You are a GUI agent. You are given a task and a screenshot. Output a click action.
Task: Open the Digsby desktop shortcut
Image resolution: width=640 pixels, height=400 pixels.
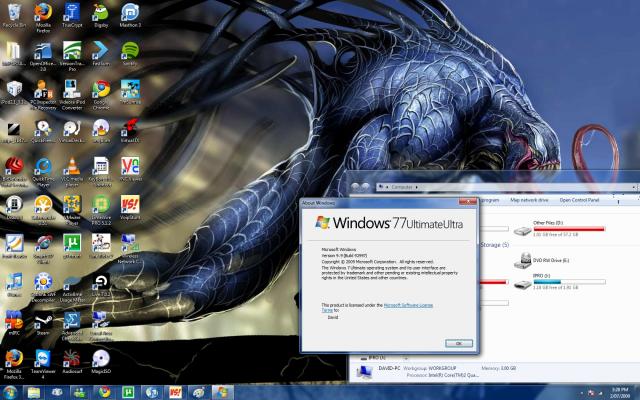tap(101, 15)
